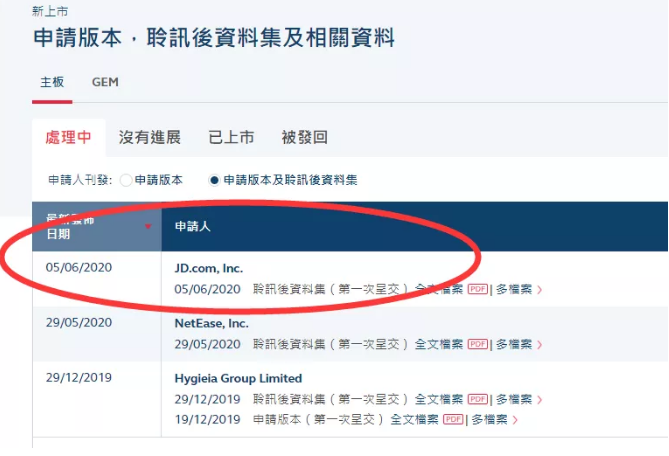Expand Hygieia 29/12/2019 多檔案 chevron
The image size is (669, 456).
[x=540, y=399]
